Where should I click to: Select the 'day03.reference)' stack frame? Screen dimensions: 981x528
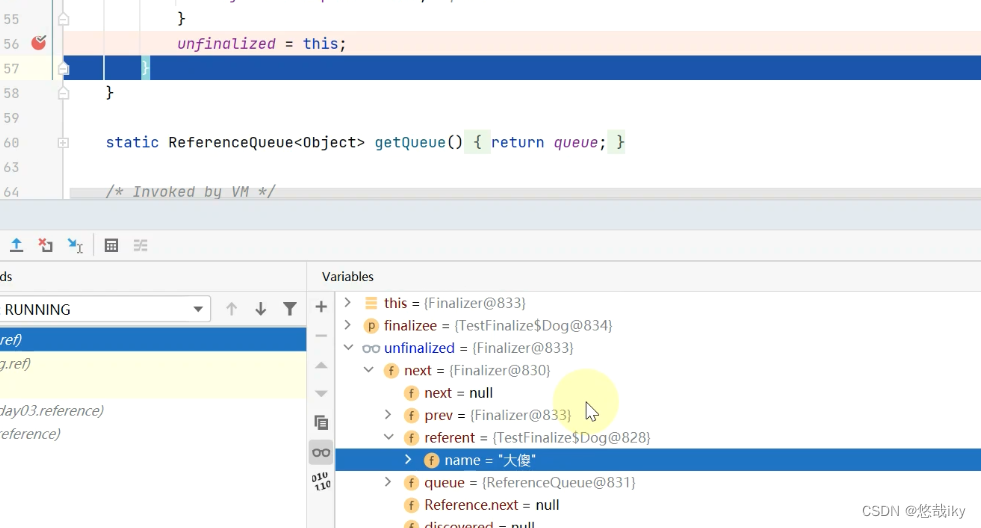tap(153, 410)
